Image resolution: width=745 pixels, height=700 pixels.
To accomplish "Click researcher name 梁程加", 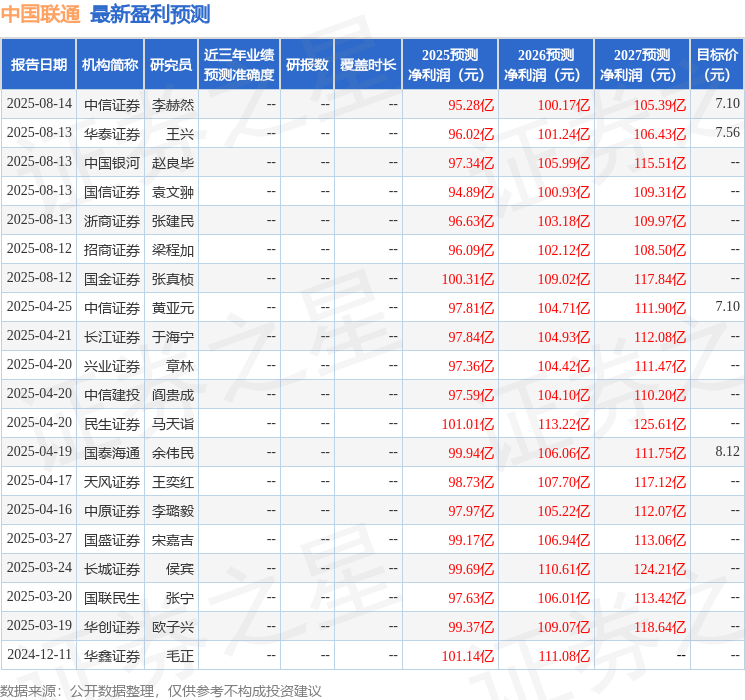I will pos(172,250).
